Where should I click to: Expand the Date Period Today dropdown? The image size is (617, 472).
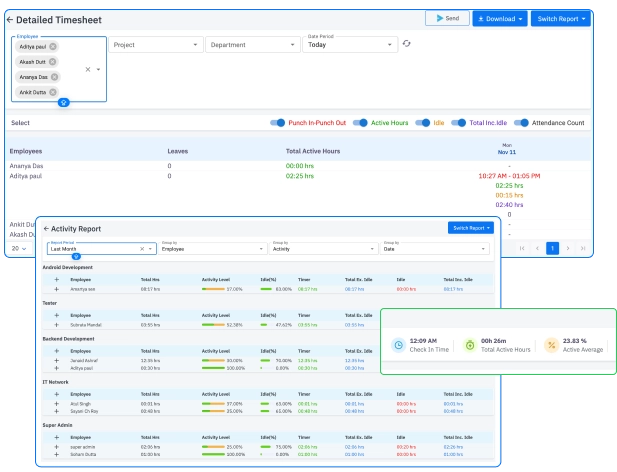point(350,45)
